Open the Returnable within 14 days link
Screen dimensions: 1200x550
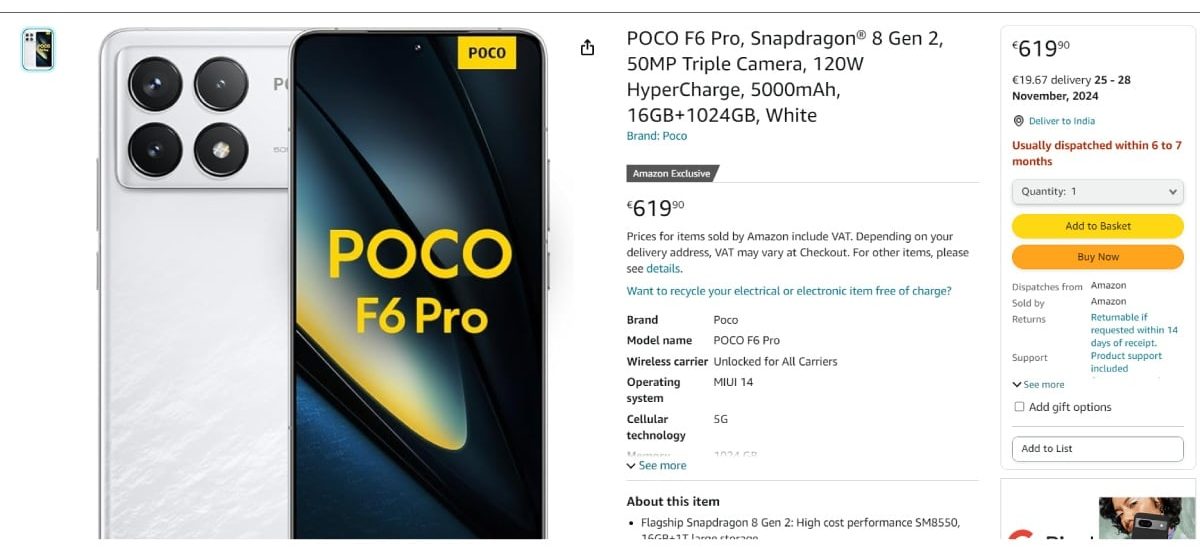(1133, 330)
